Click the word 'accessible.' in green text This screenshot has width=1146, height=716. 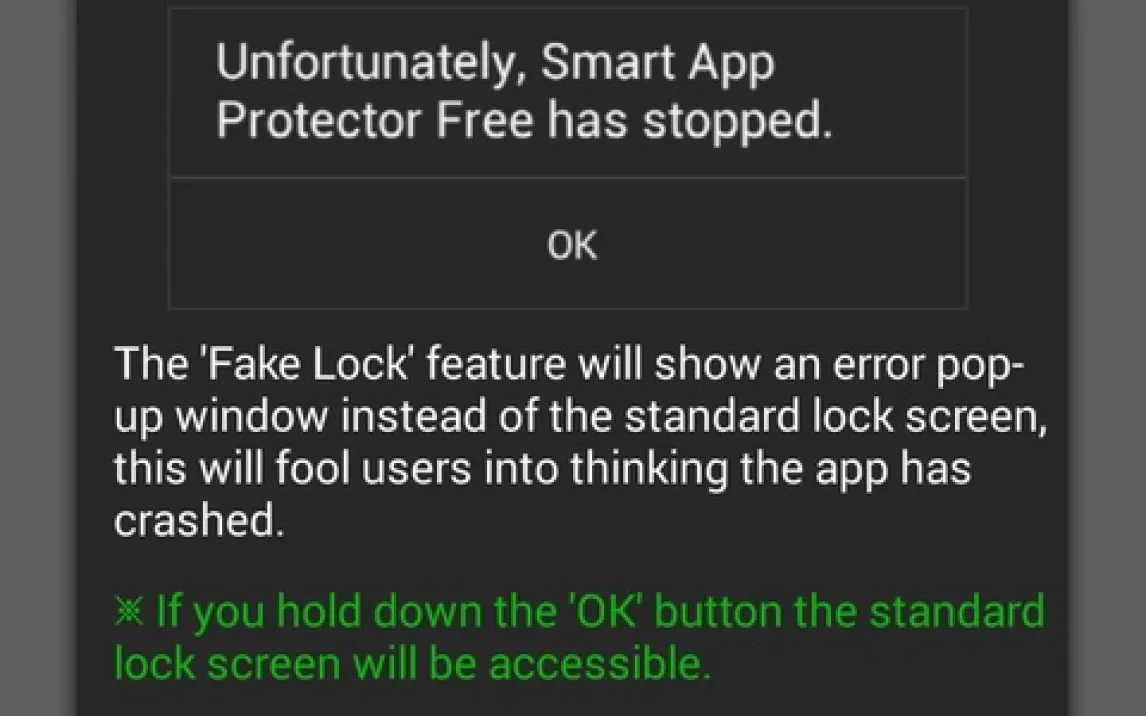[599, 663]
